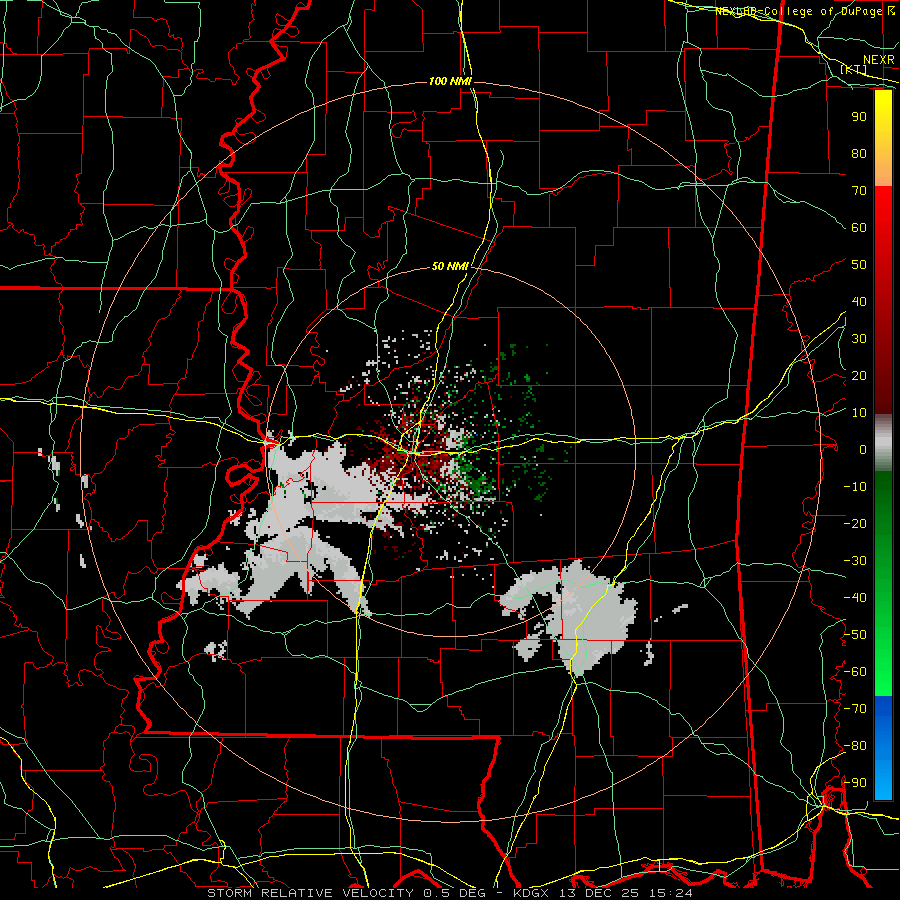Image resolution: width=900 pixels, height=900 pixels.
Task: Click the -20 value on velocity scale
Action: (x=855, y=524)
